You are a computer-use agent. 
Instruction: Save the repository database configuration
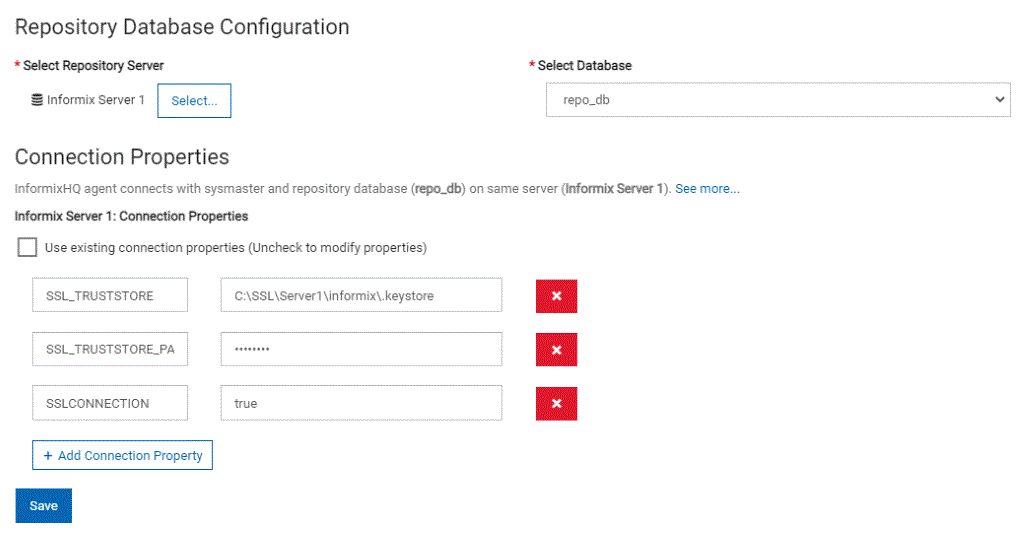click(44, 505)
